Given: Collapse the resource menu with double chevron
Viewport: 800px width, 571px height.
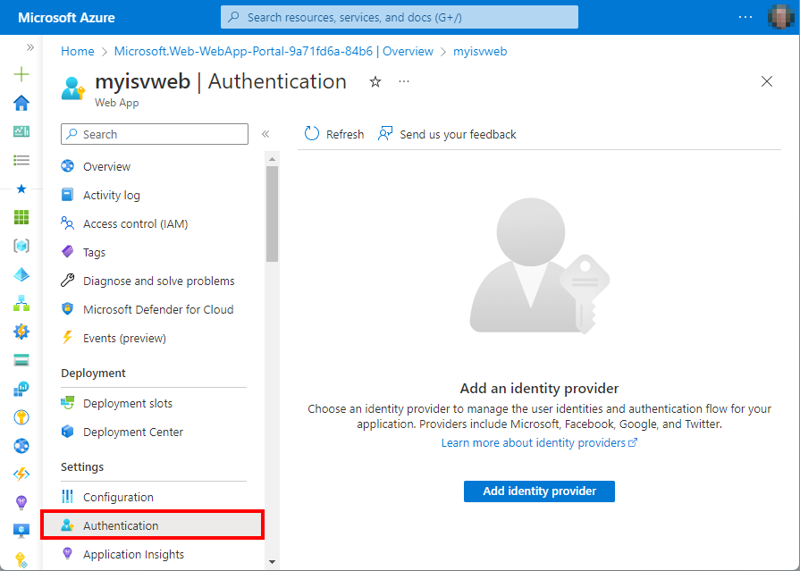Looking at the screenshot, I should (x=265, y=134).
